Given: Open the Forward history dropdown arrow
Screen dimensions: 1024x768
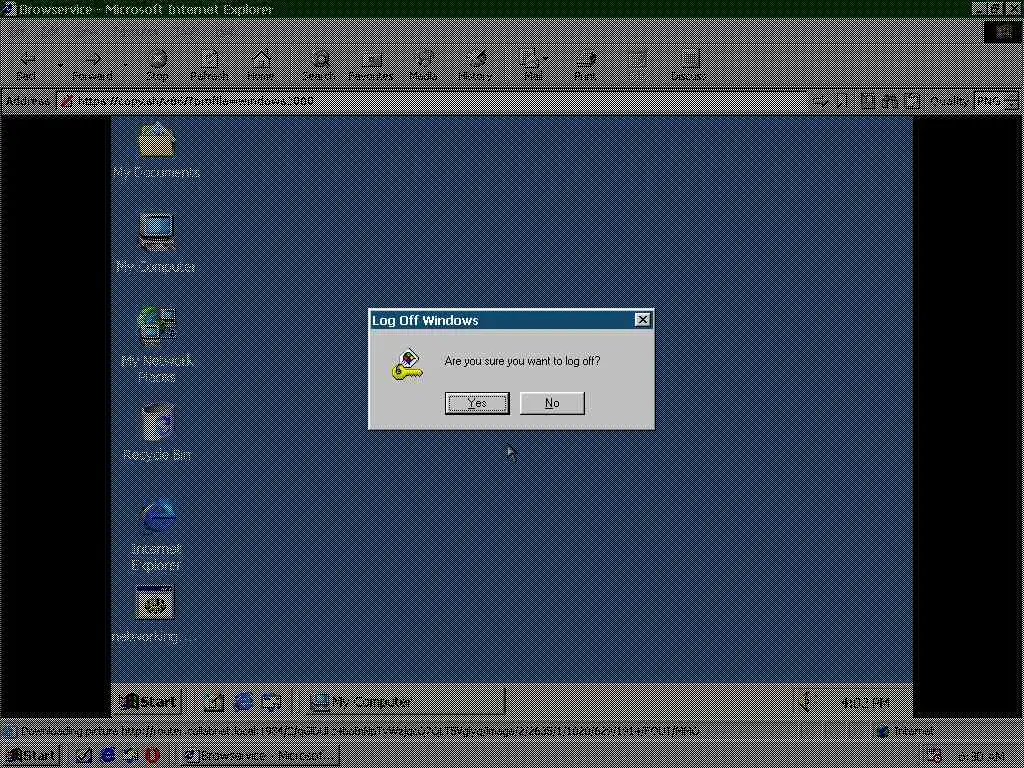Looking at the screenshot, I should 125,65.
